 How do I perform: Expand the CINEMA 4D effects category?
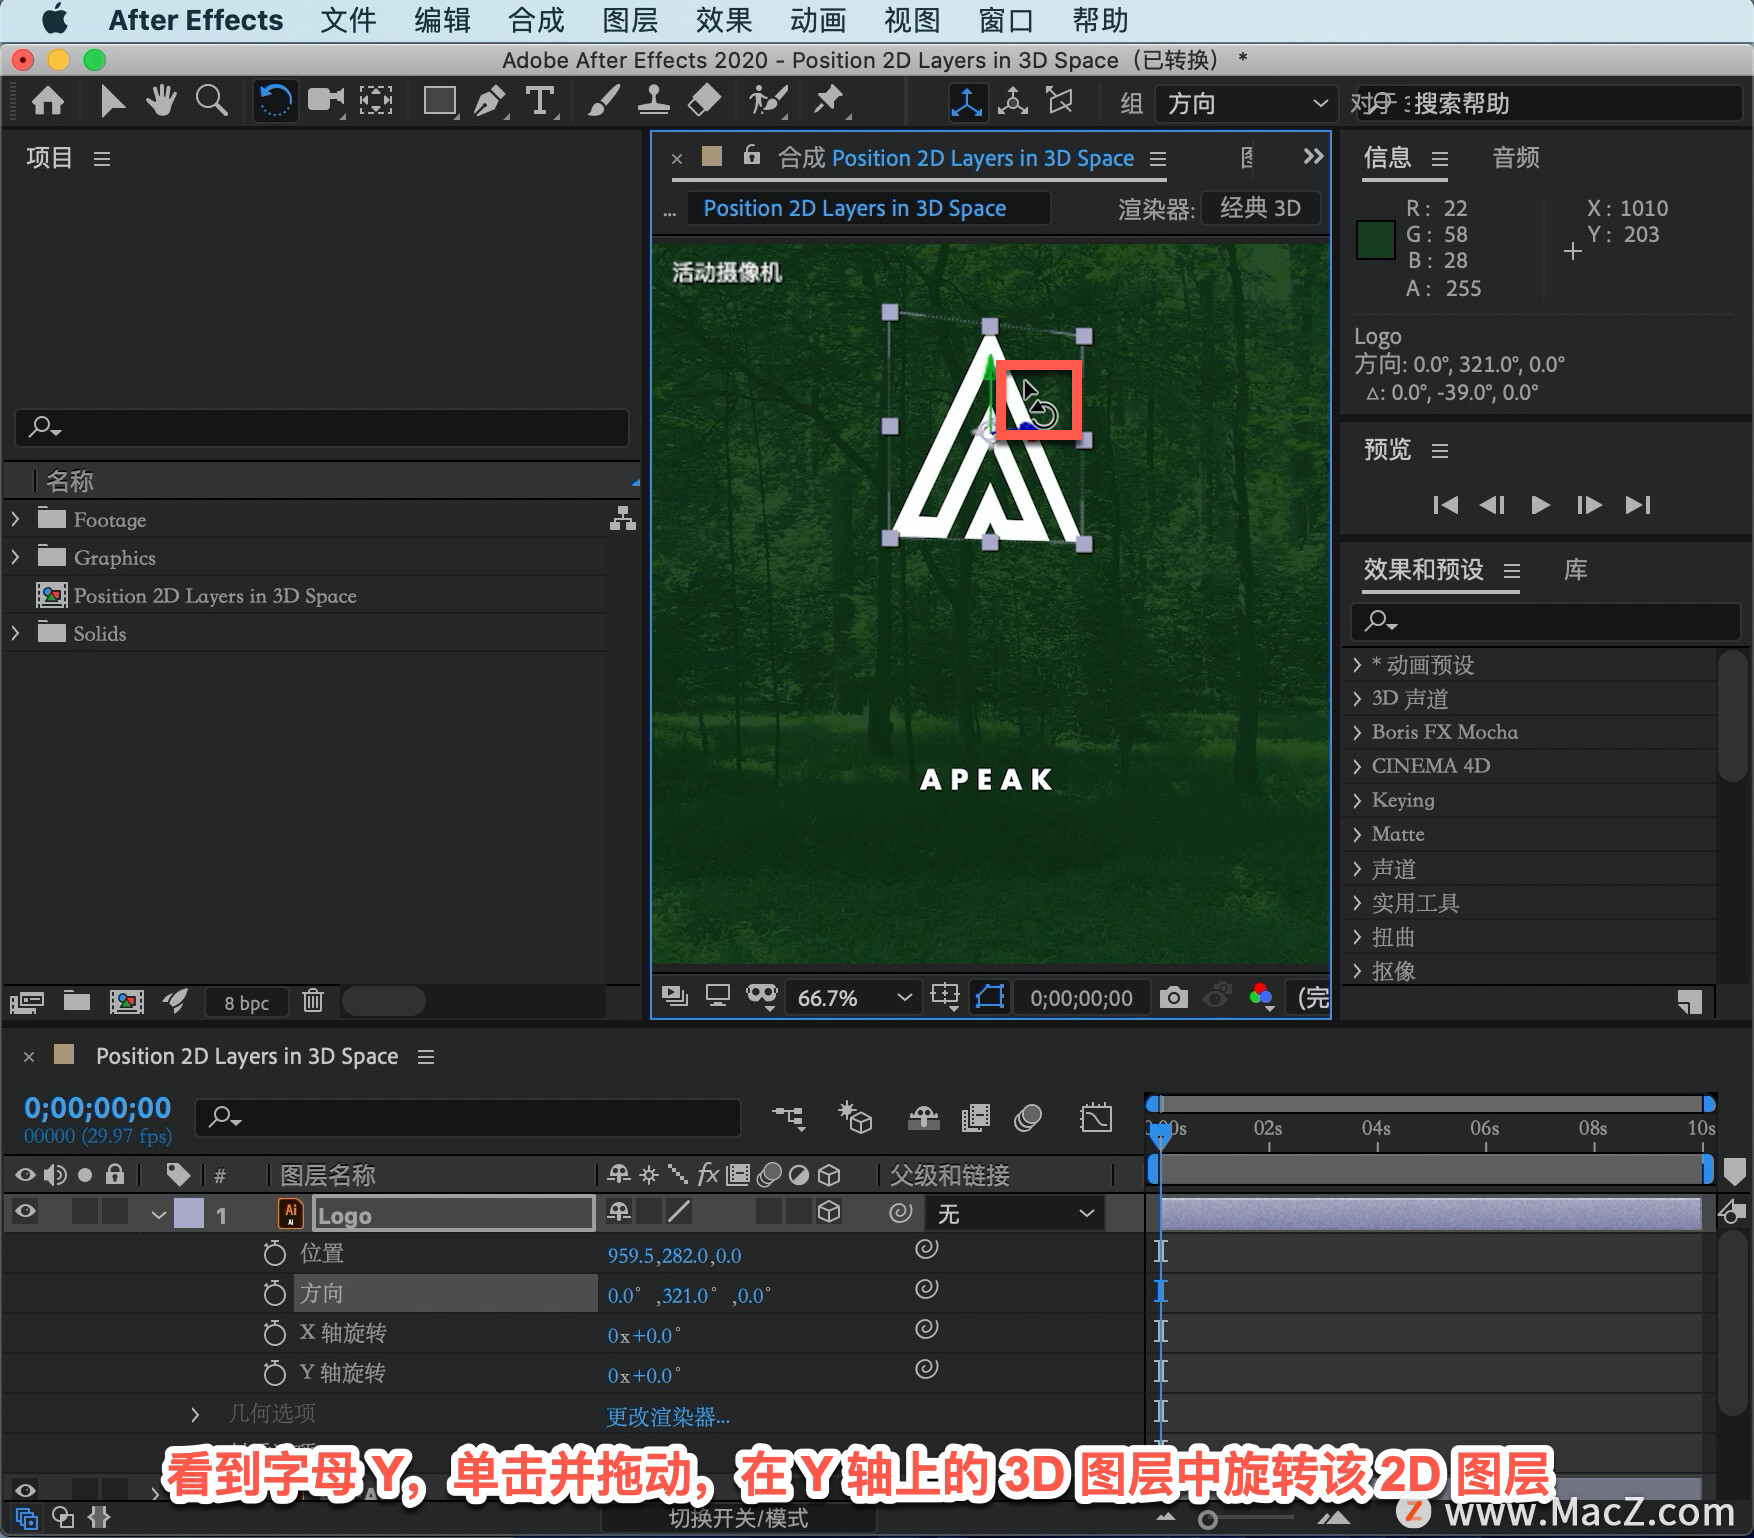1357,766
